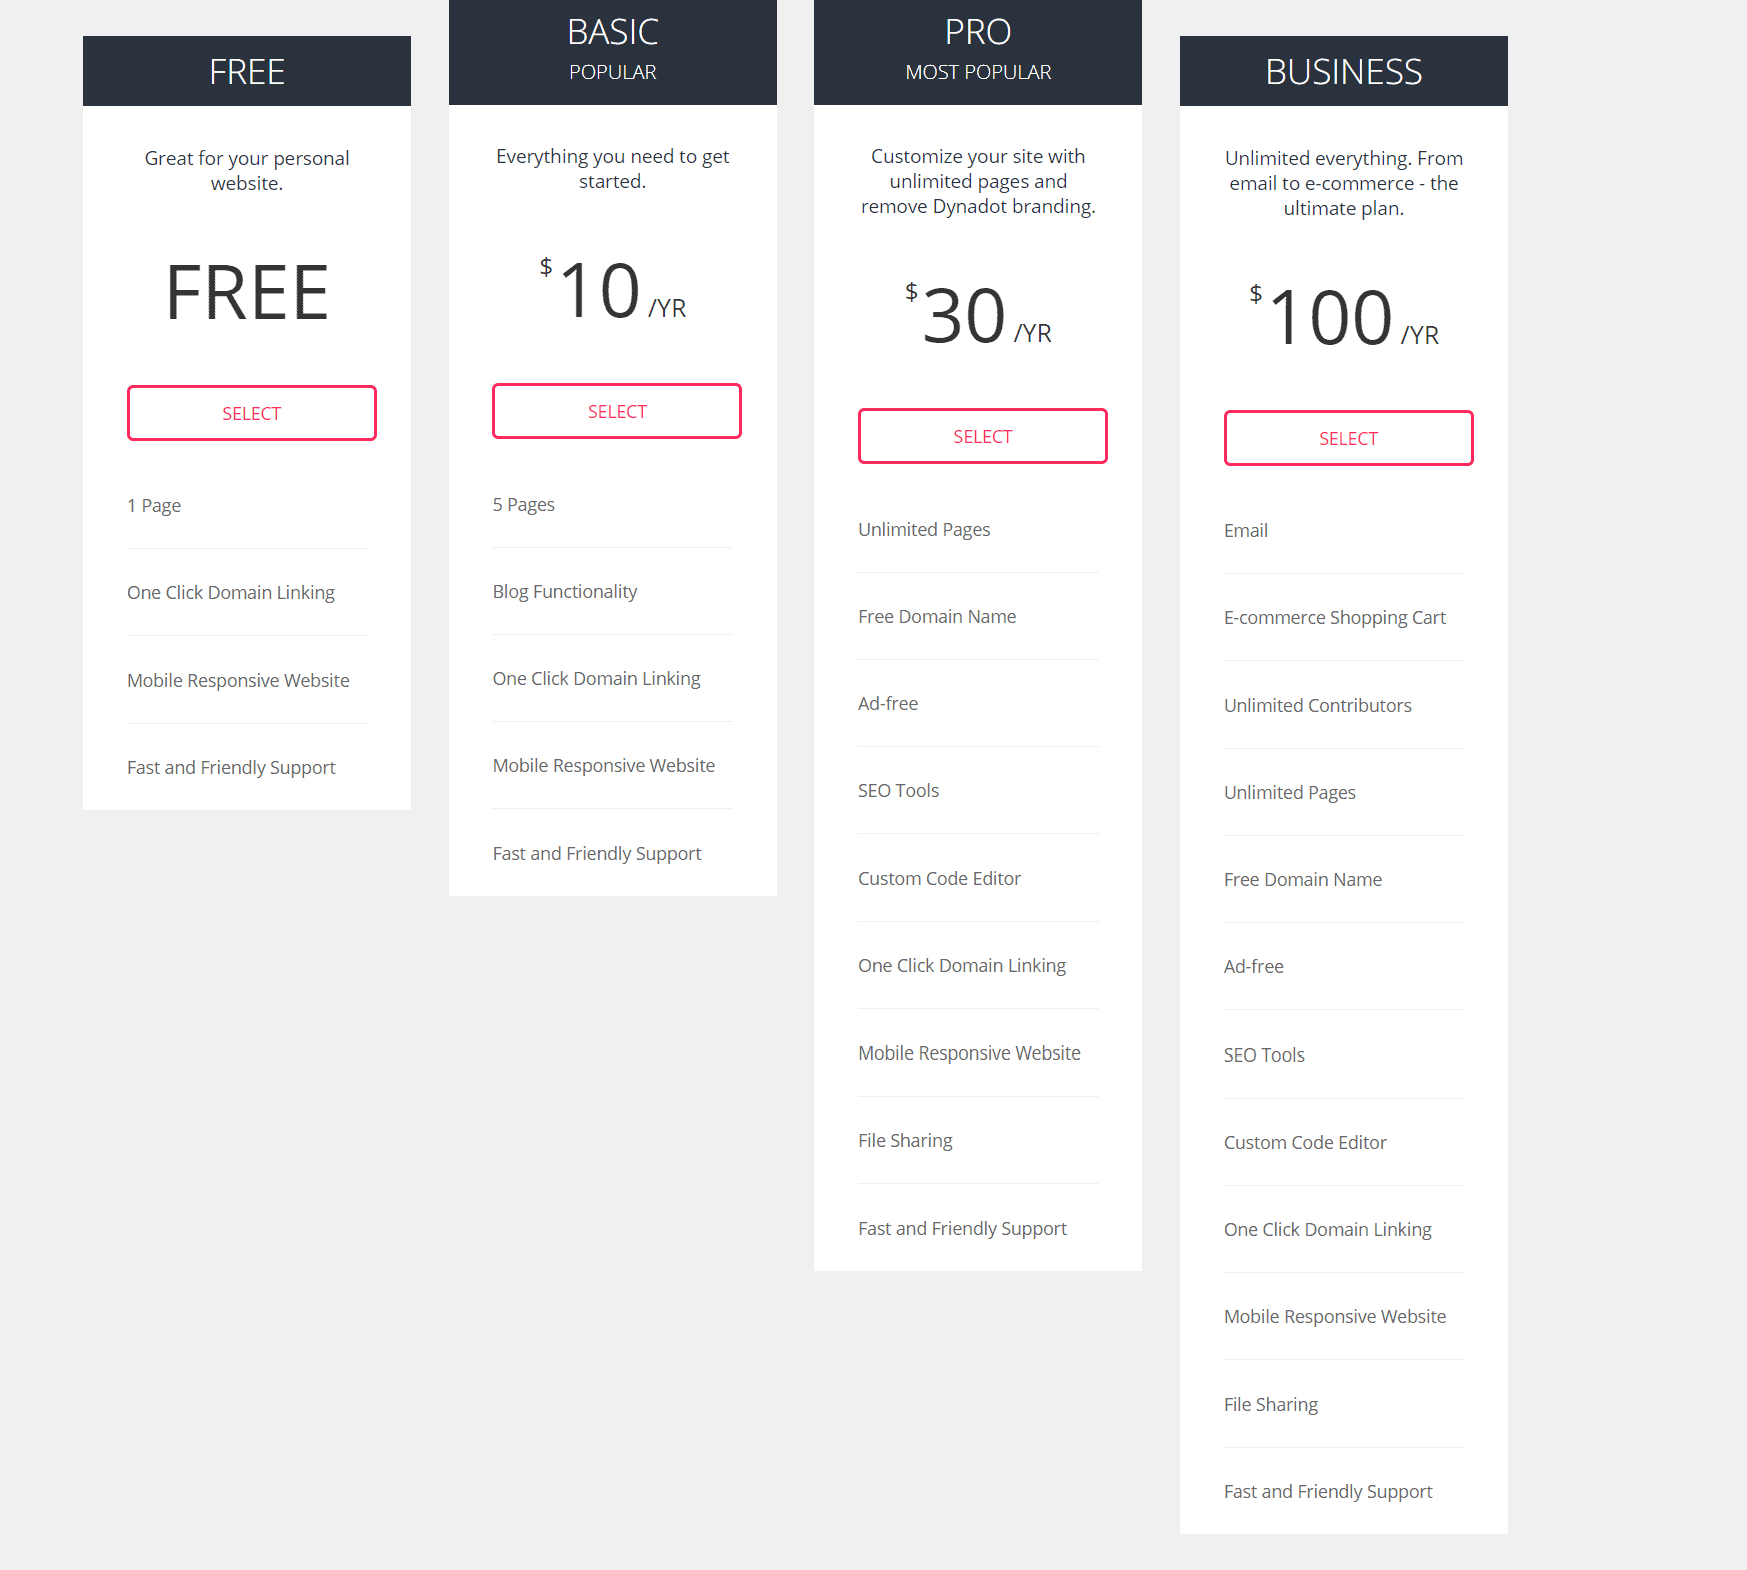Click 'Free Domain Name' in Pro plan
Viewport: 1747px width, 1570px height.
(x=937, y=616)
